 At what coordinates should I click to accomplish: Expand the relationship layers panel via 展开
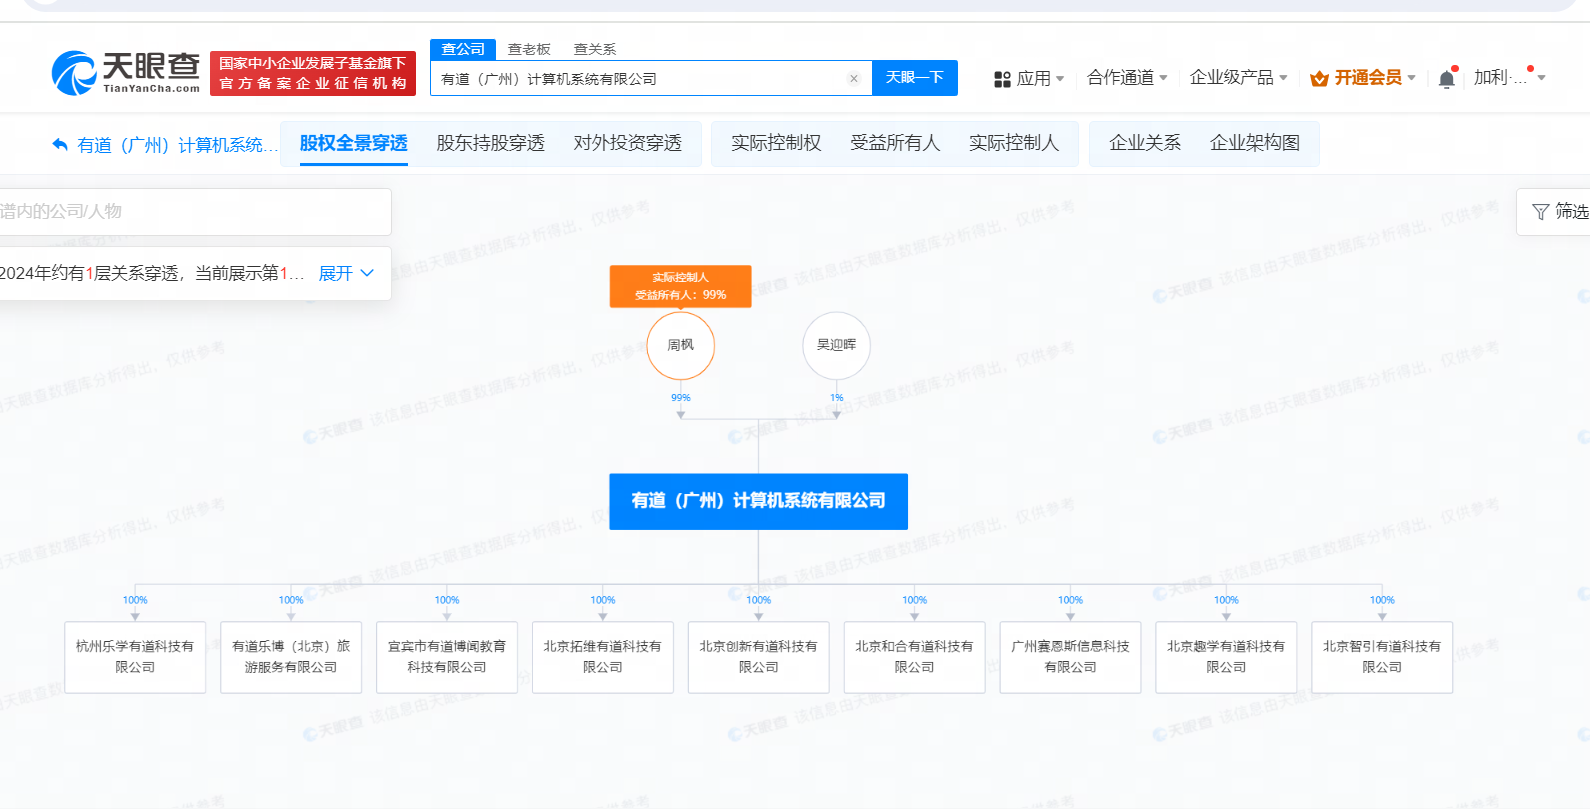346,273
